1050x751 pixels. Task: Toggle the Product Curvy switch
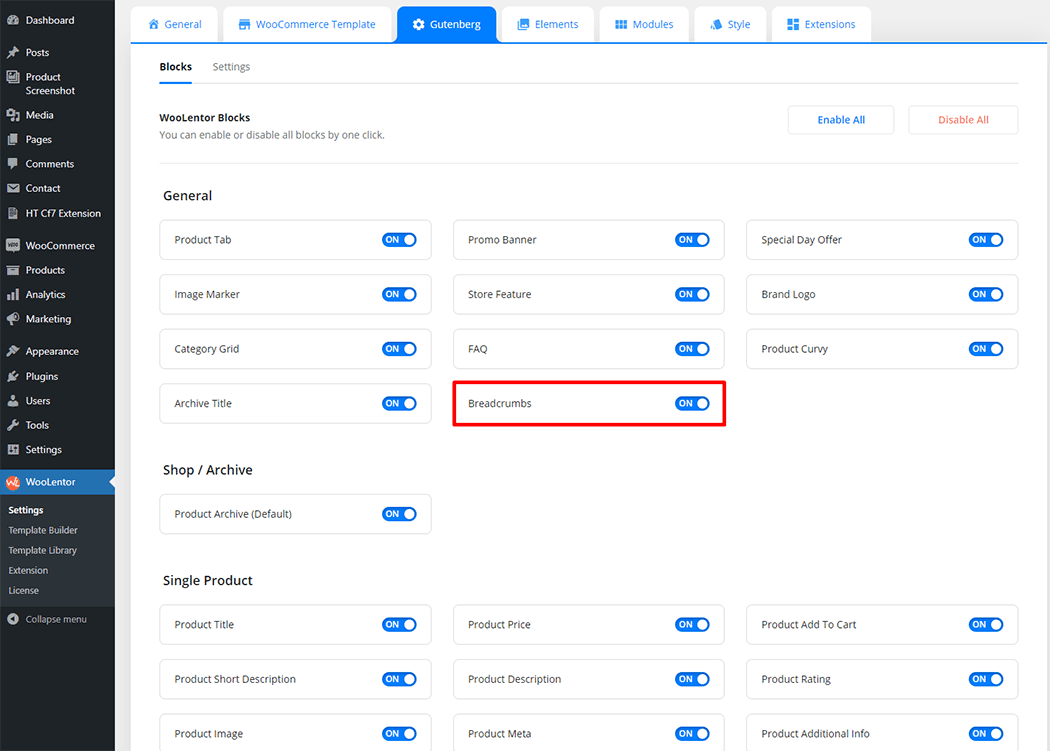tap(986, 349)
